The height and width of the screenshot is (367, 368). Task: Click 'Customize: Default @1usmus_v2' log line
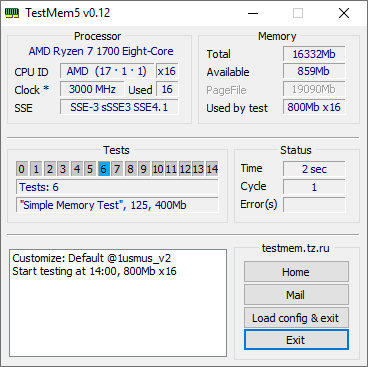92,258
